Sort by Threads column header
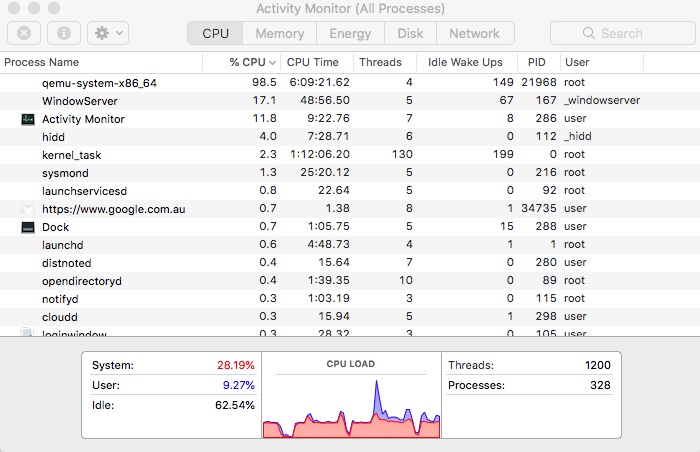This screenshot has width=700, height=452. click(385, 62)
